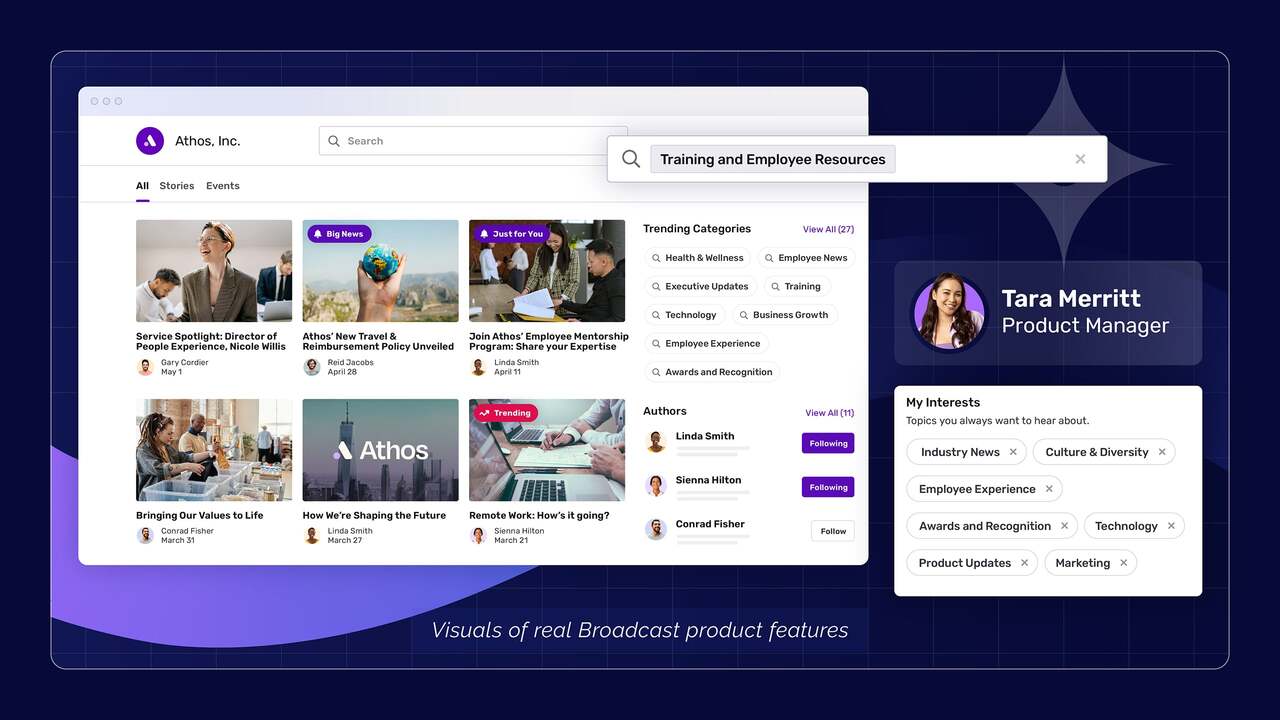Open the Athos skyline story thumbnail
The height and width of the screenshot is (720, 1280).
(x=381, y=450)
